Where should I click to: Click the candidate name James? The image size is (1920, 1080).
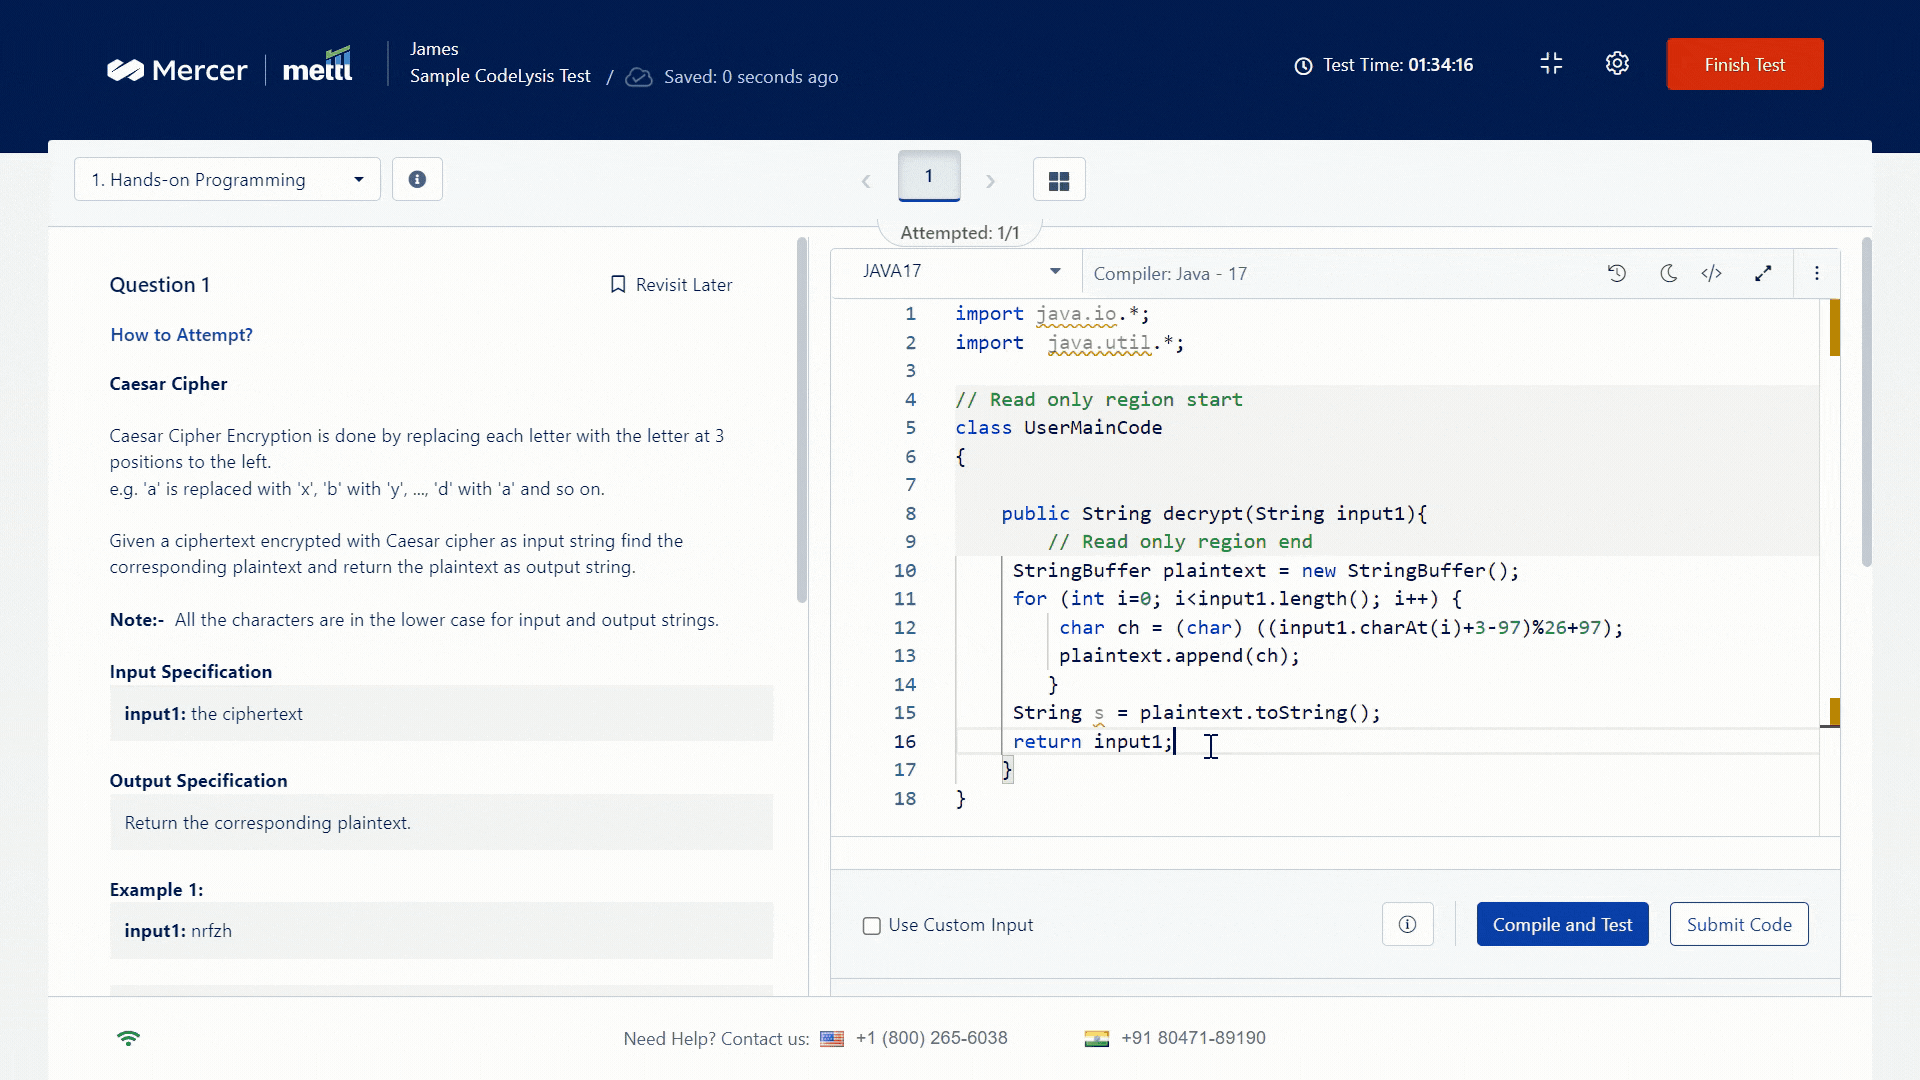coord(434,49)
